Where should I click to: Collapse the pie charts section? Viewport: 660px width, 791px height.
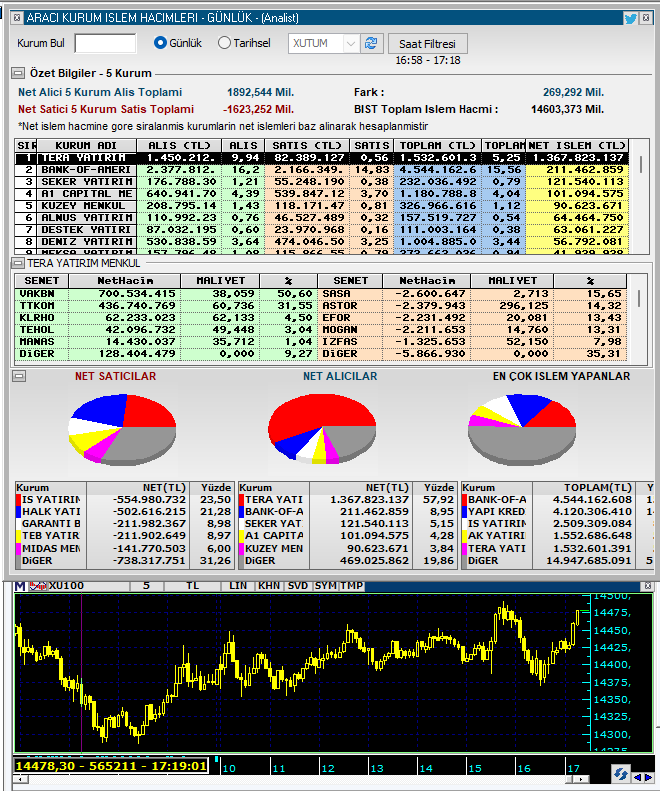tap(19, 376)
